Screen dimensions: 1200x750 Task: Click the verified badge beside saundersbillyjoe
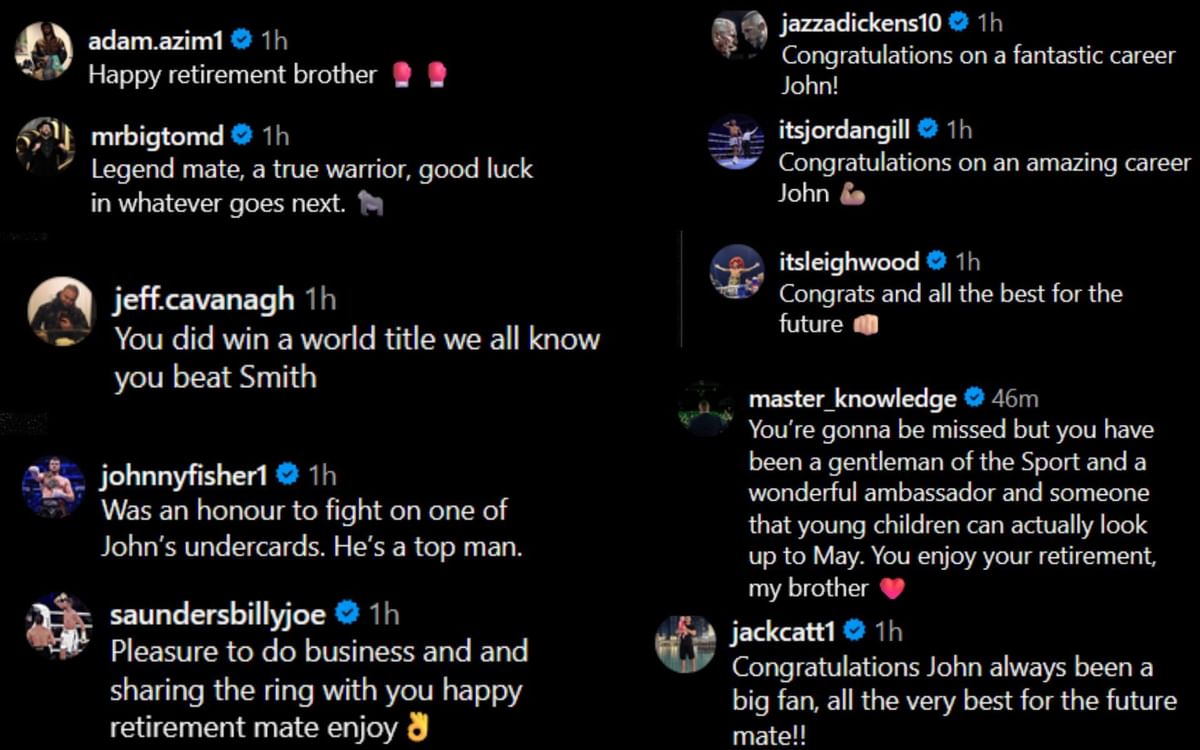pyautogui.click(x=349, y=613)
